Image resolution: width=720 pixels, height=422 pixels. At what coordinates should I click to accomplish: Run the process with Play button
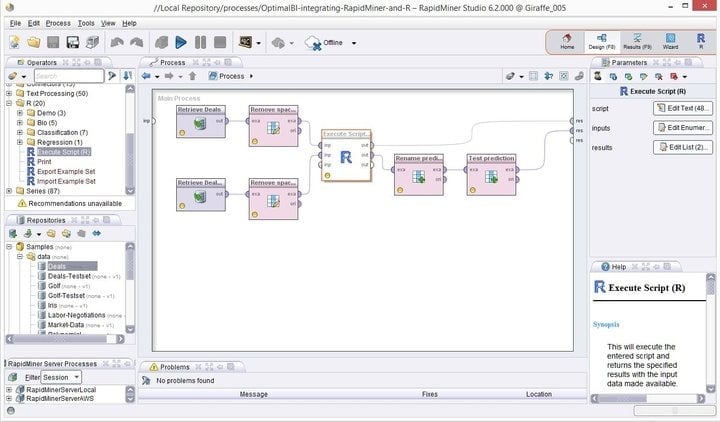click(181, 43)
